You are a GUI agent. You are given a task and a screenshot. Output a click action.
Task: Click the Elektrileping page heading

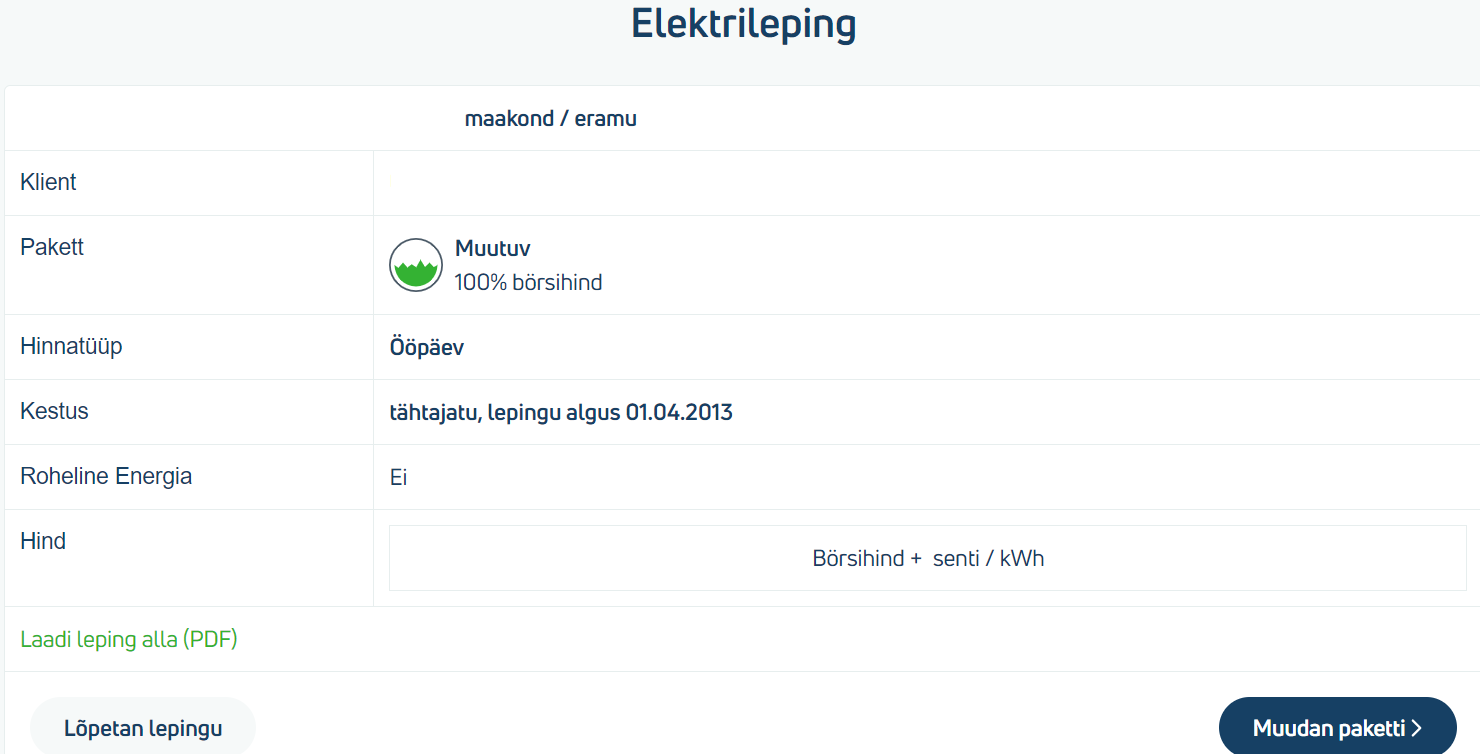[743, 25]
